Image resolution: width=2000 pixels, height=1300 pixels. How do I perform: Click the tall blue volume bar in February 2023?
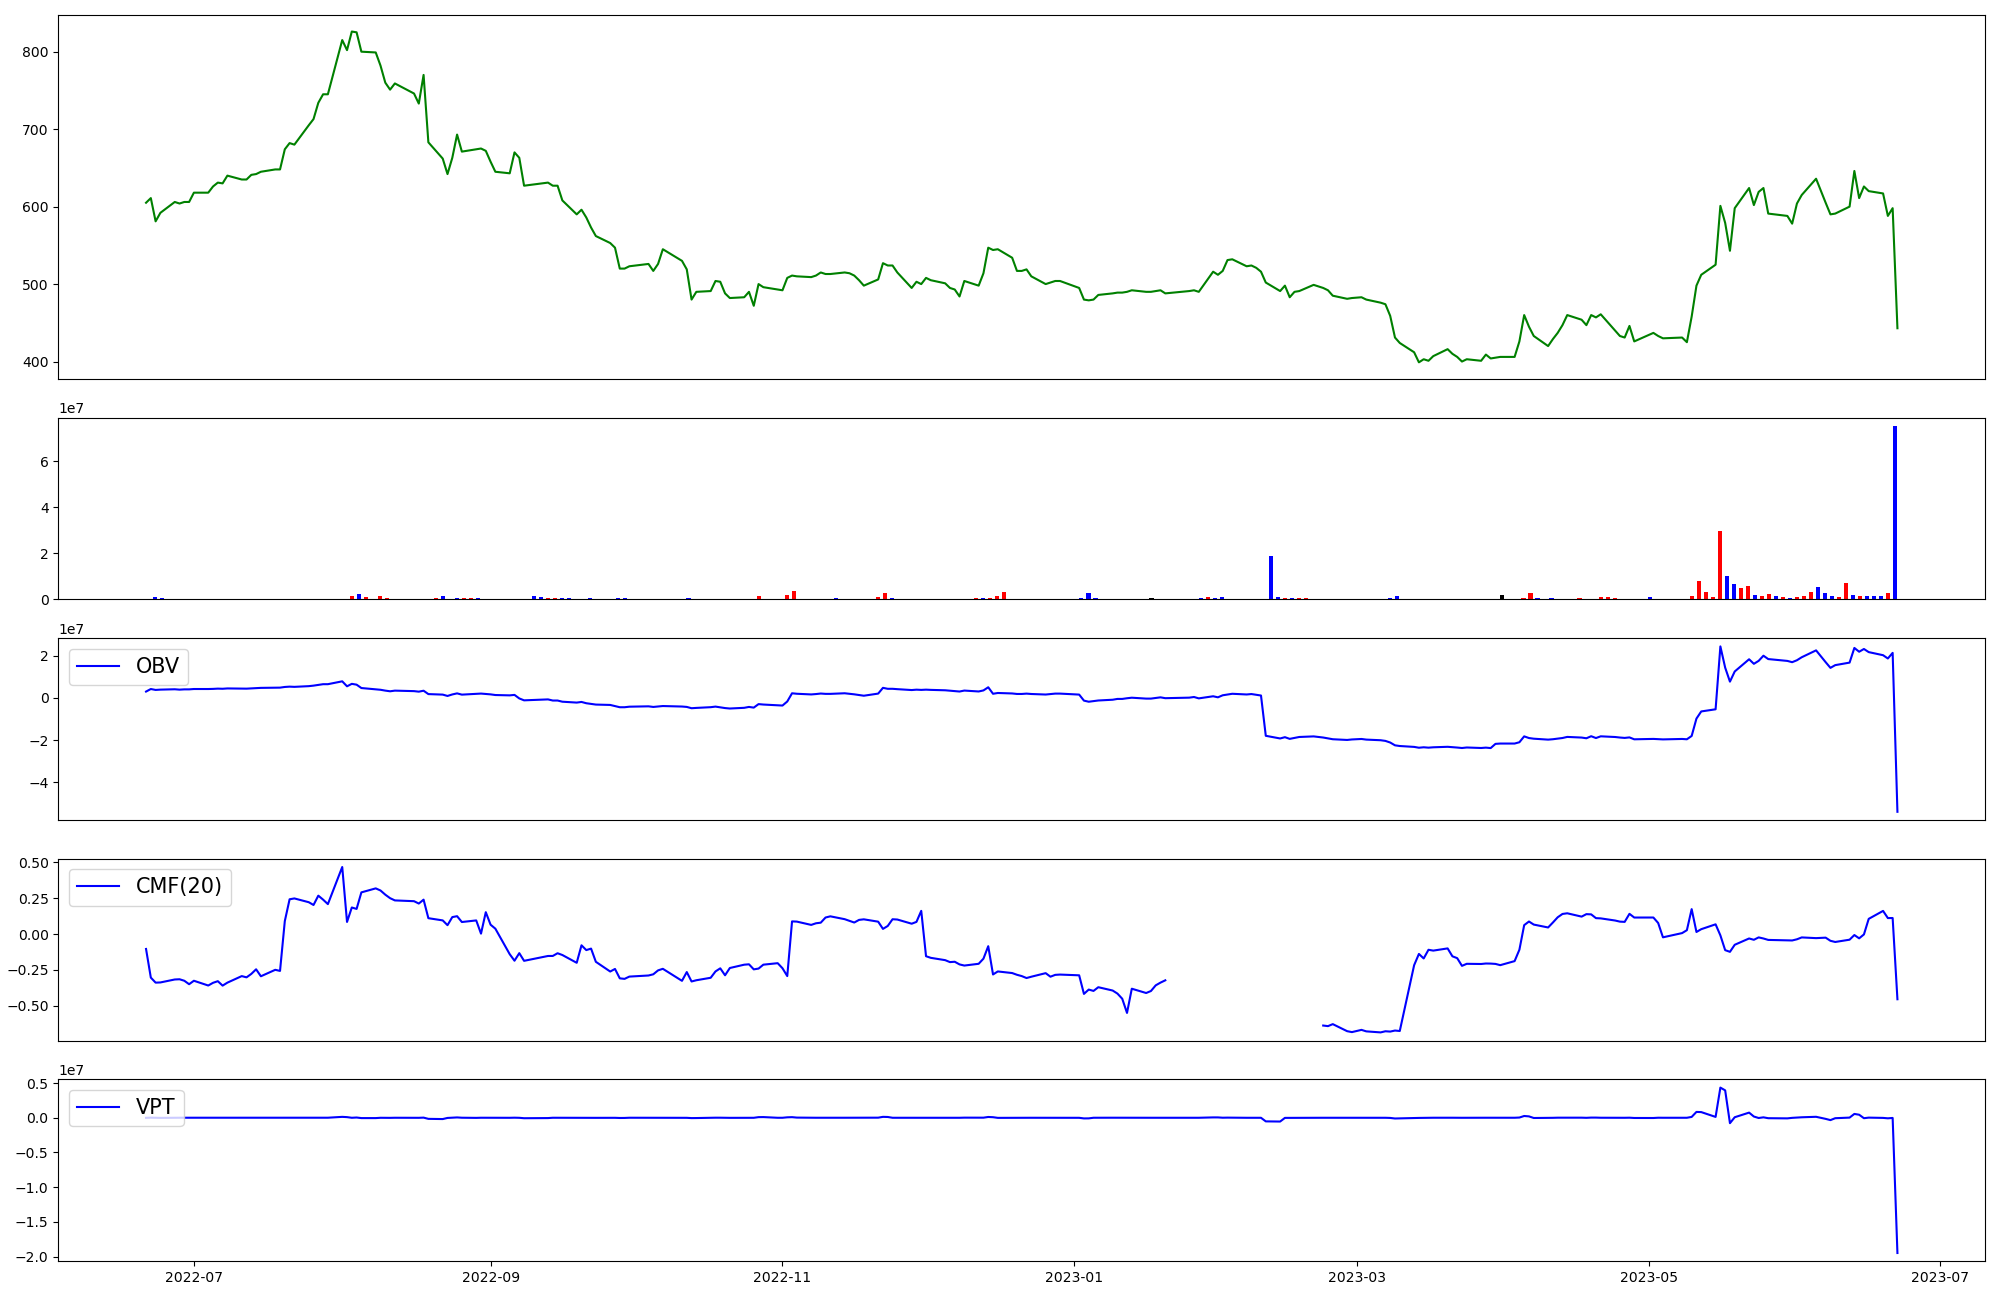(1271, 577)
